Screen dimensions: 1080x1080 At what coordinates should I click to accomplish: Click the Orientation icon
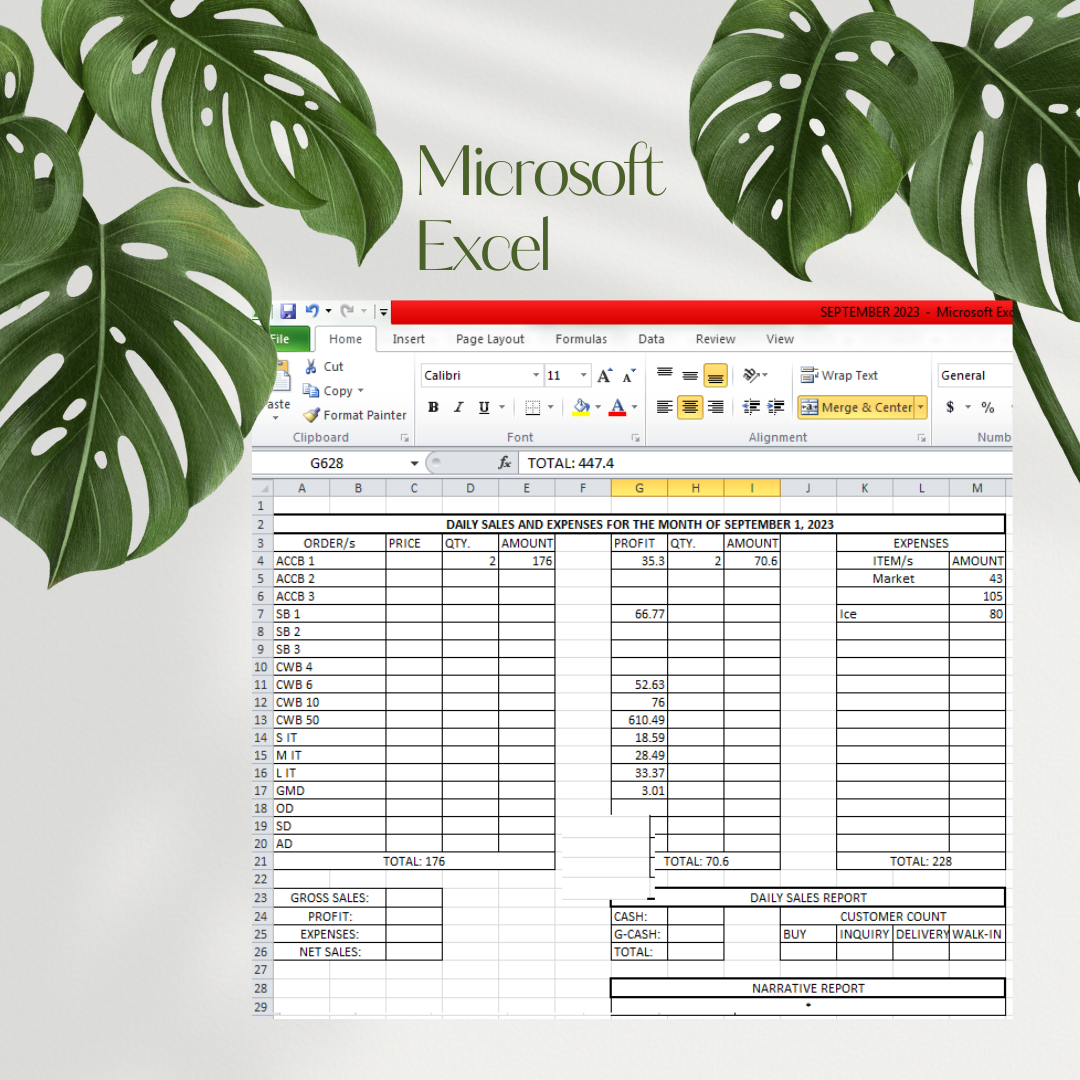[751, 375]
